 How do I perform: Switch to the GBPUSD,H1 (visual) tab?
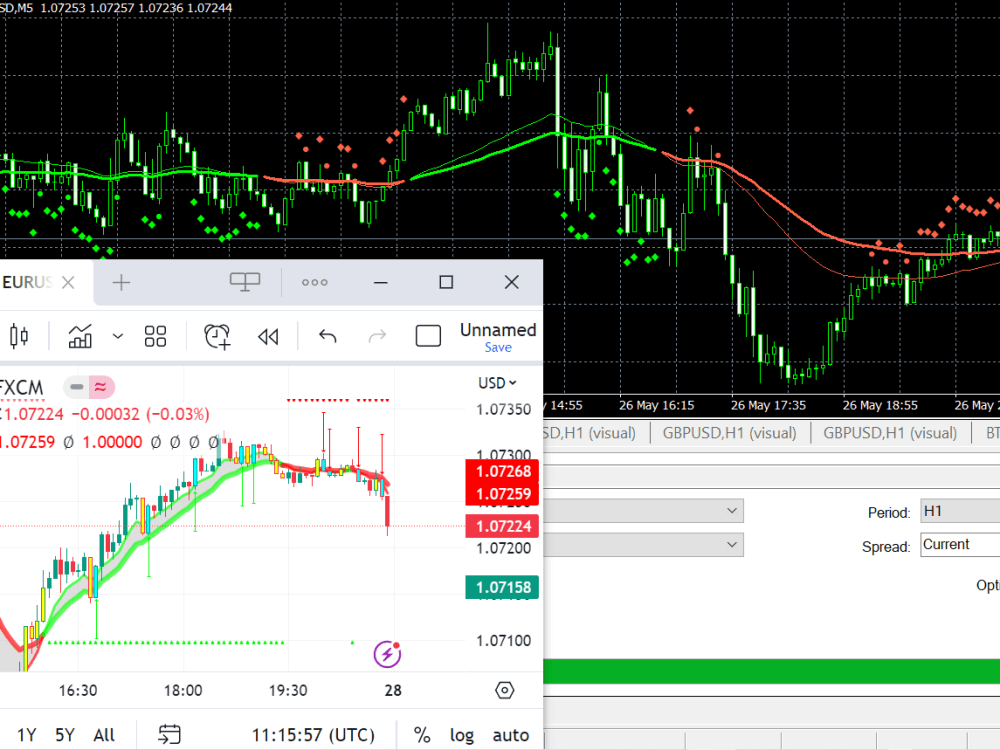pos(729,432)
